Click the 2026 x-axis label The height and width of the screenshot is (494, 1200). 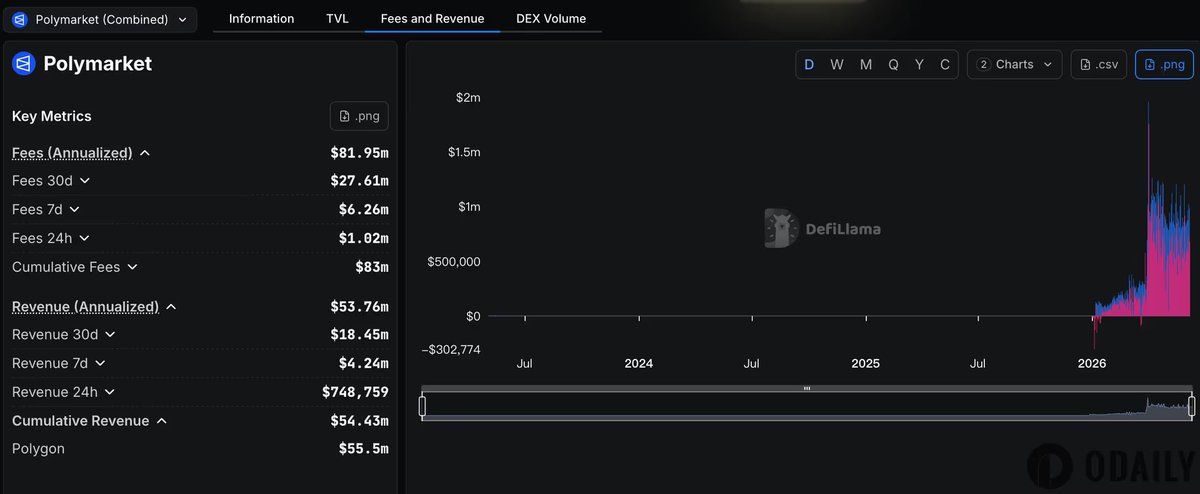1092,363
